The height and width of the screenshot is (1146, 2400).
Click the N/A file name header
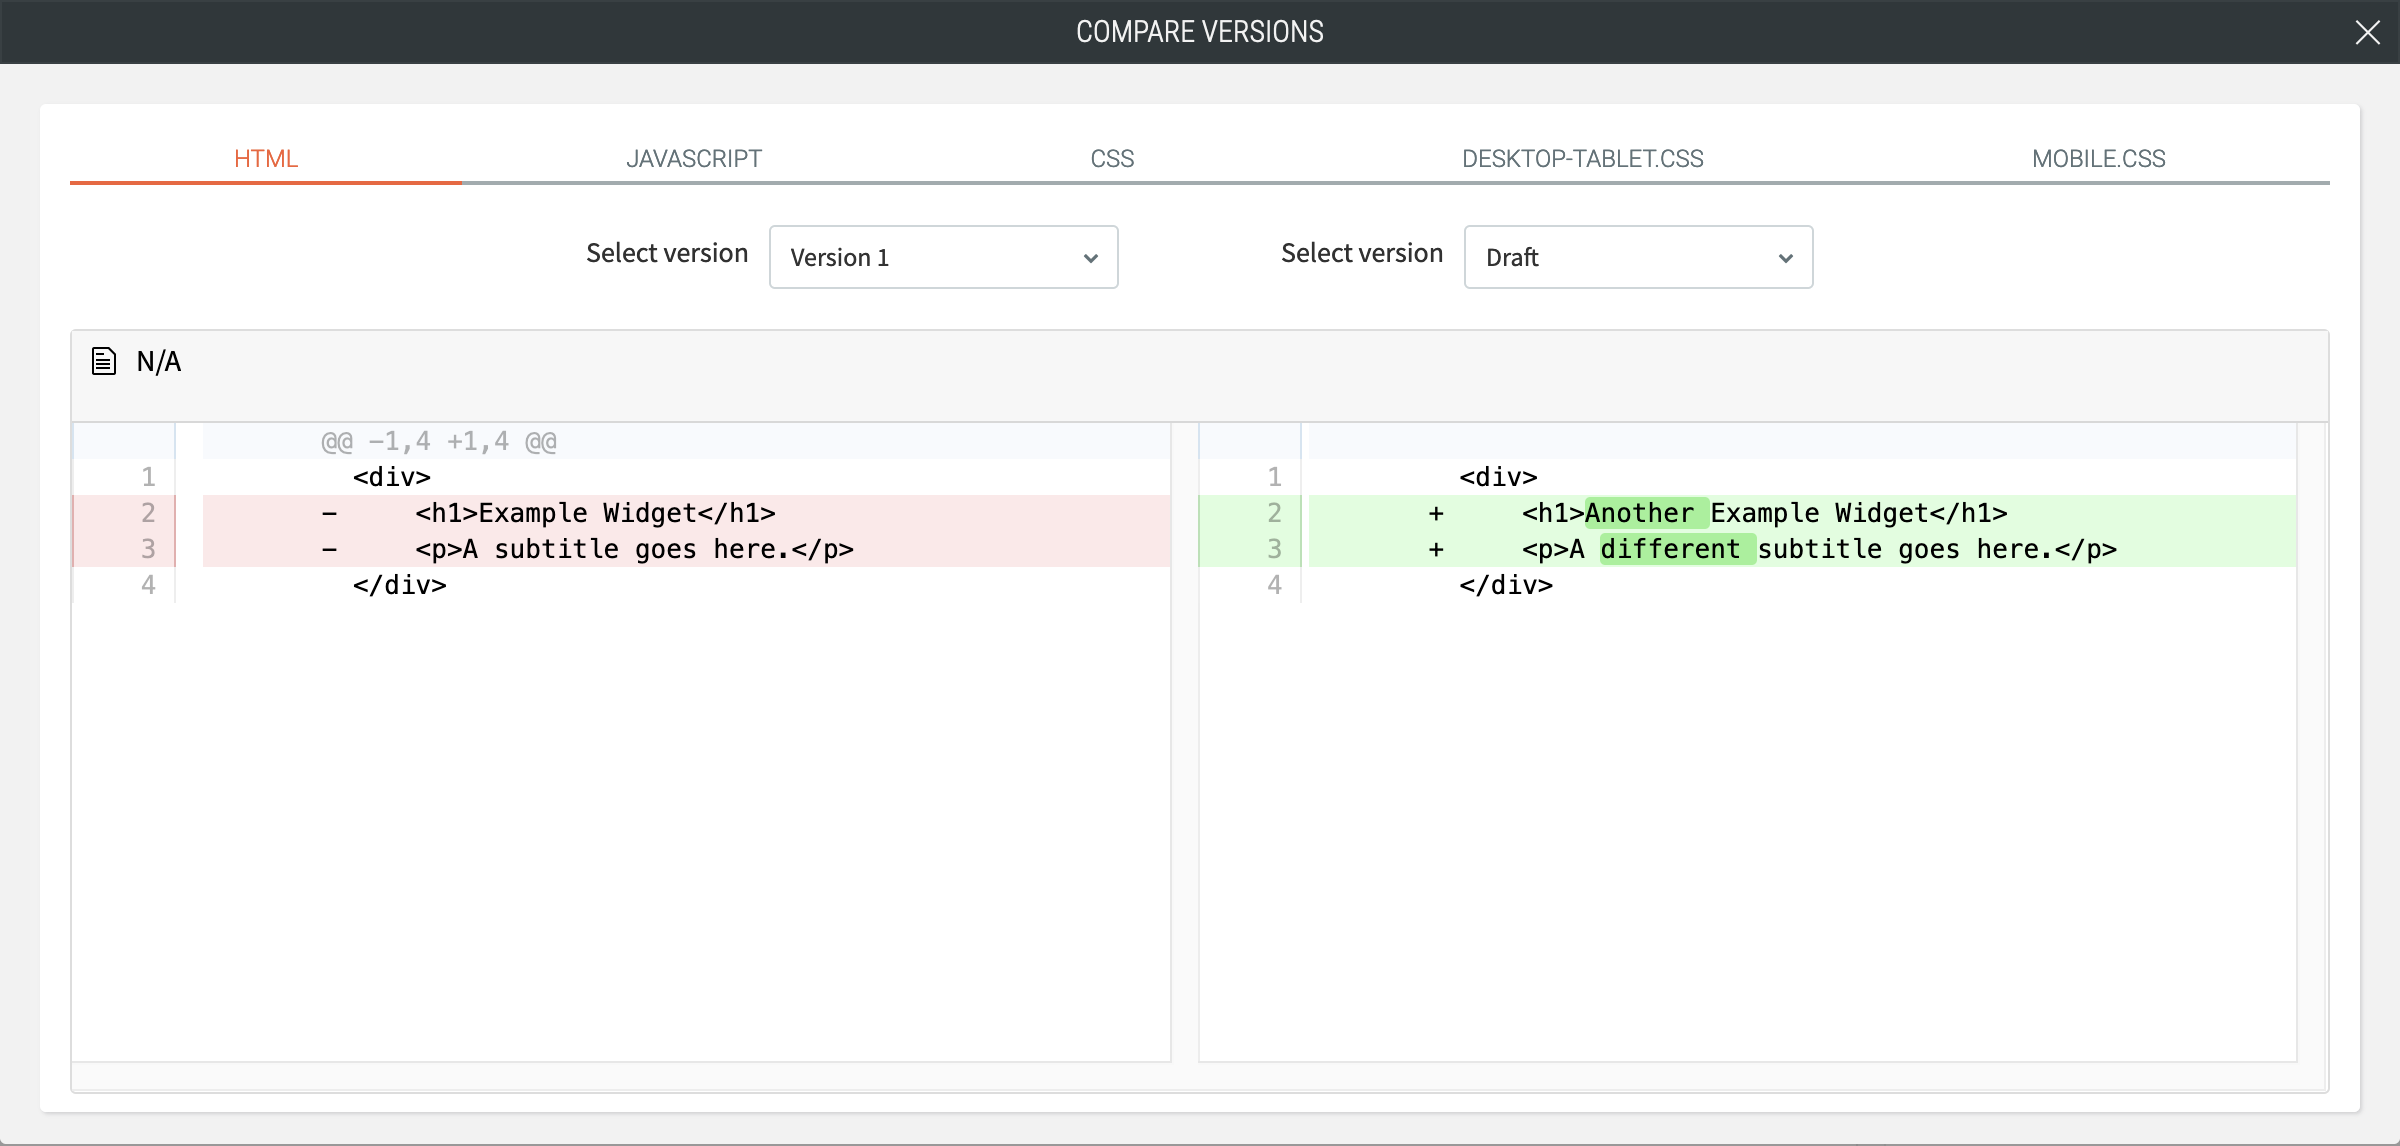click(x=159, y=361)
